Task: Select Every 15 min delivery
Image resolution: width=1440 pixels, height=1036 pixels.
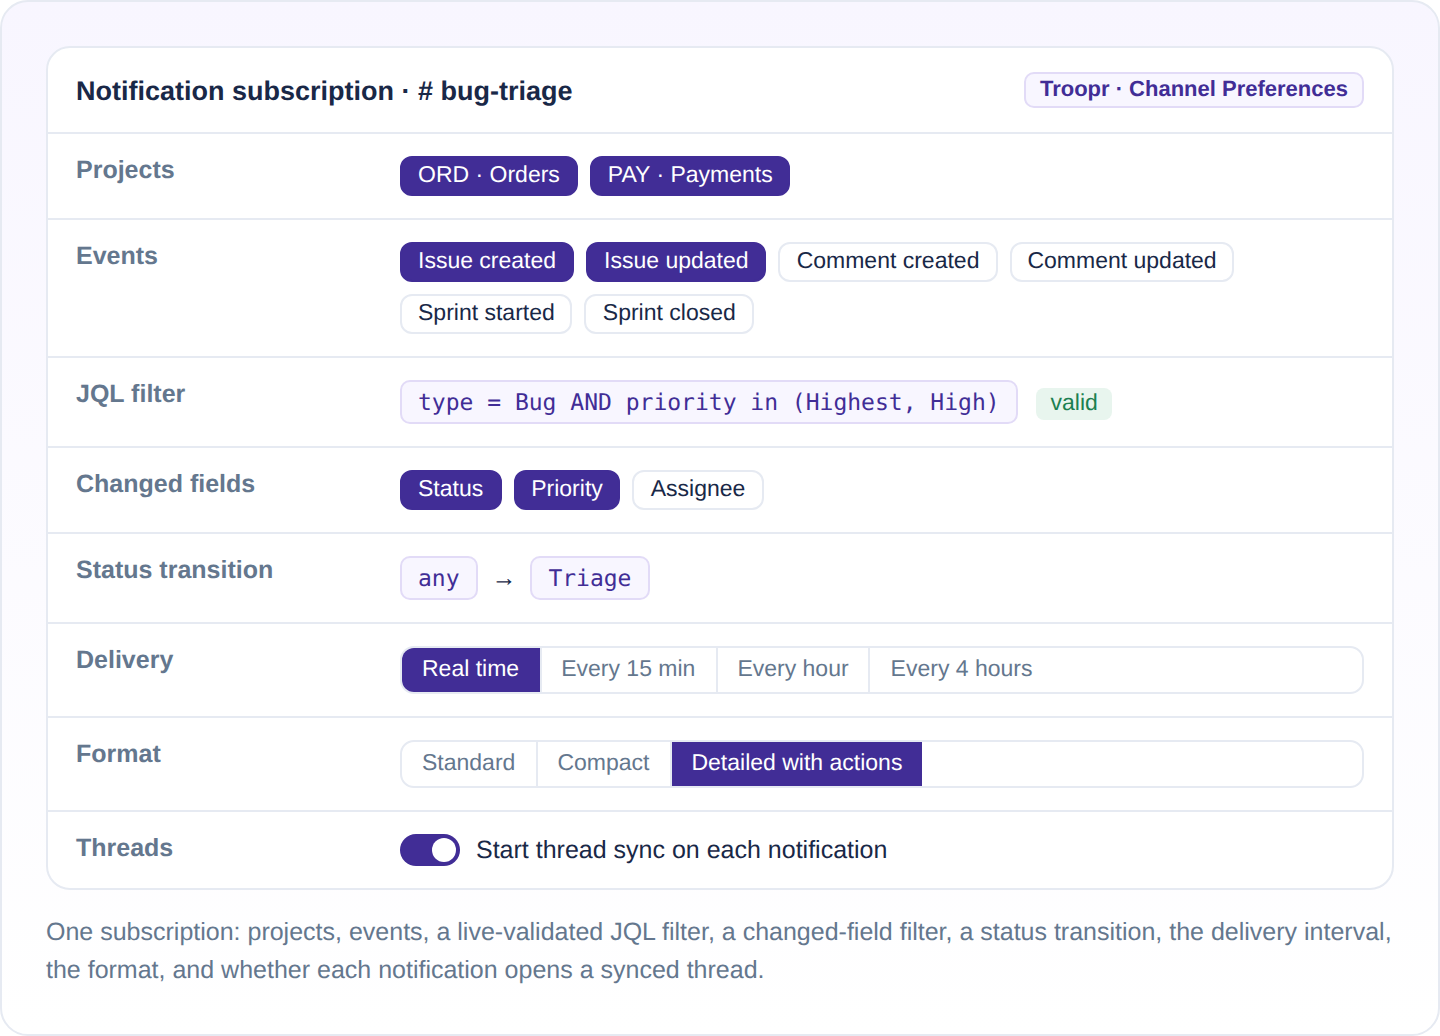Action: click(628, 670)
